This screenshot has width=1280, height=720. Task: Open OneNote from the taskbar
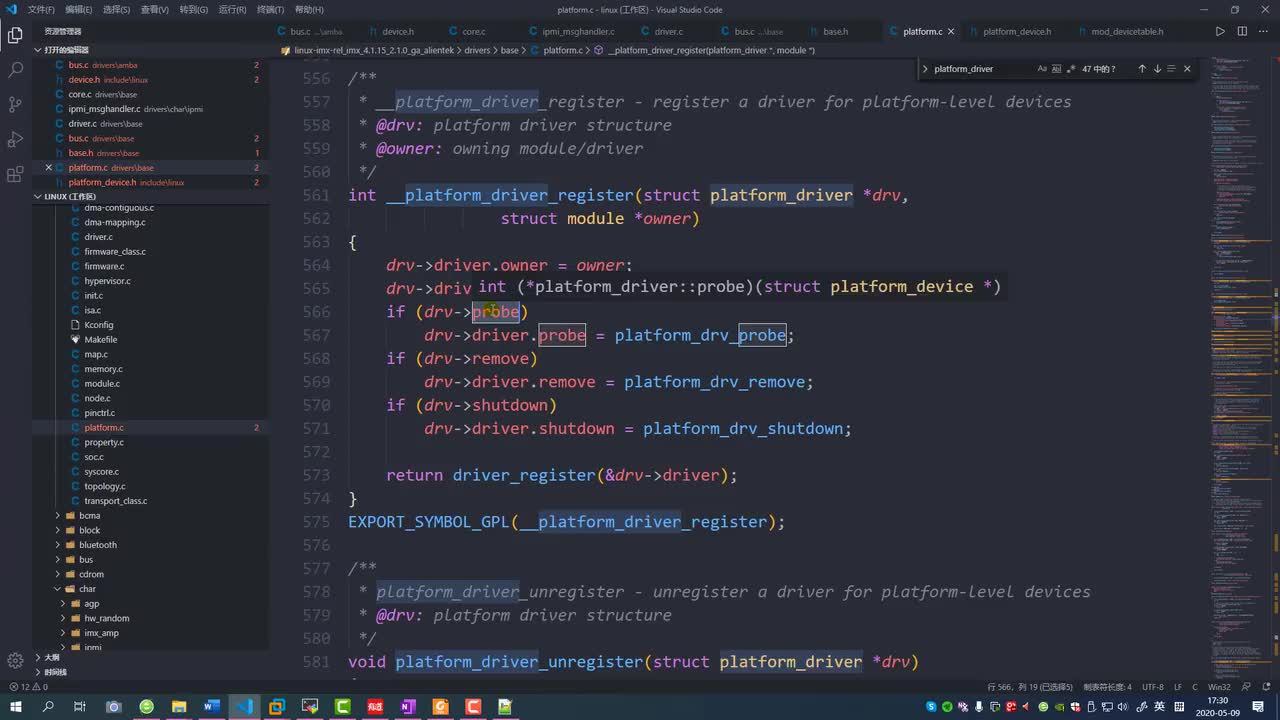tap(408, 707)
